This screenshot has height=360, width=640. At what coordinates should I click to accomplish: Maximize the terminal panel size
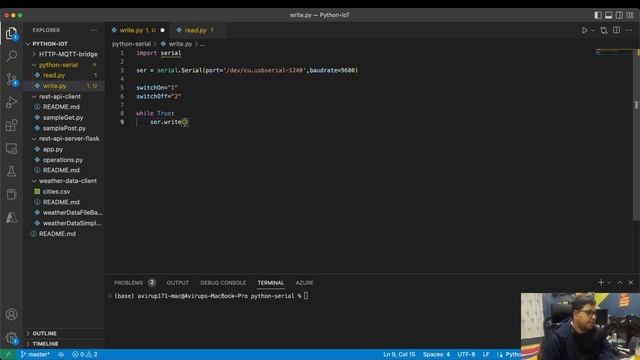tap(620, 282)
